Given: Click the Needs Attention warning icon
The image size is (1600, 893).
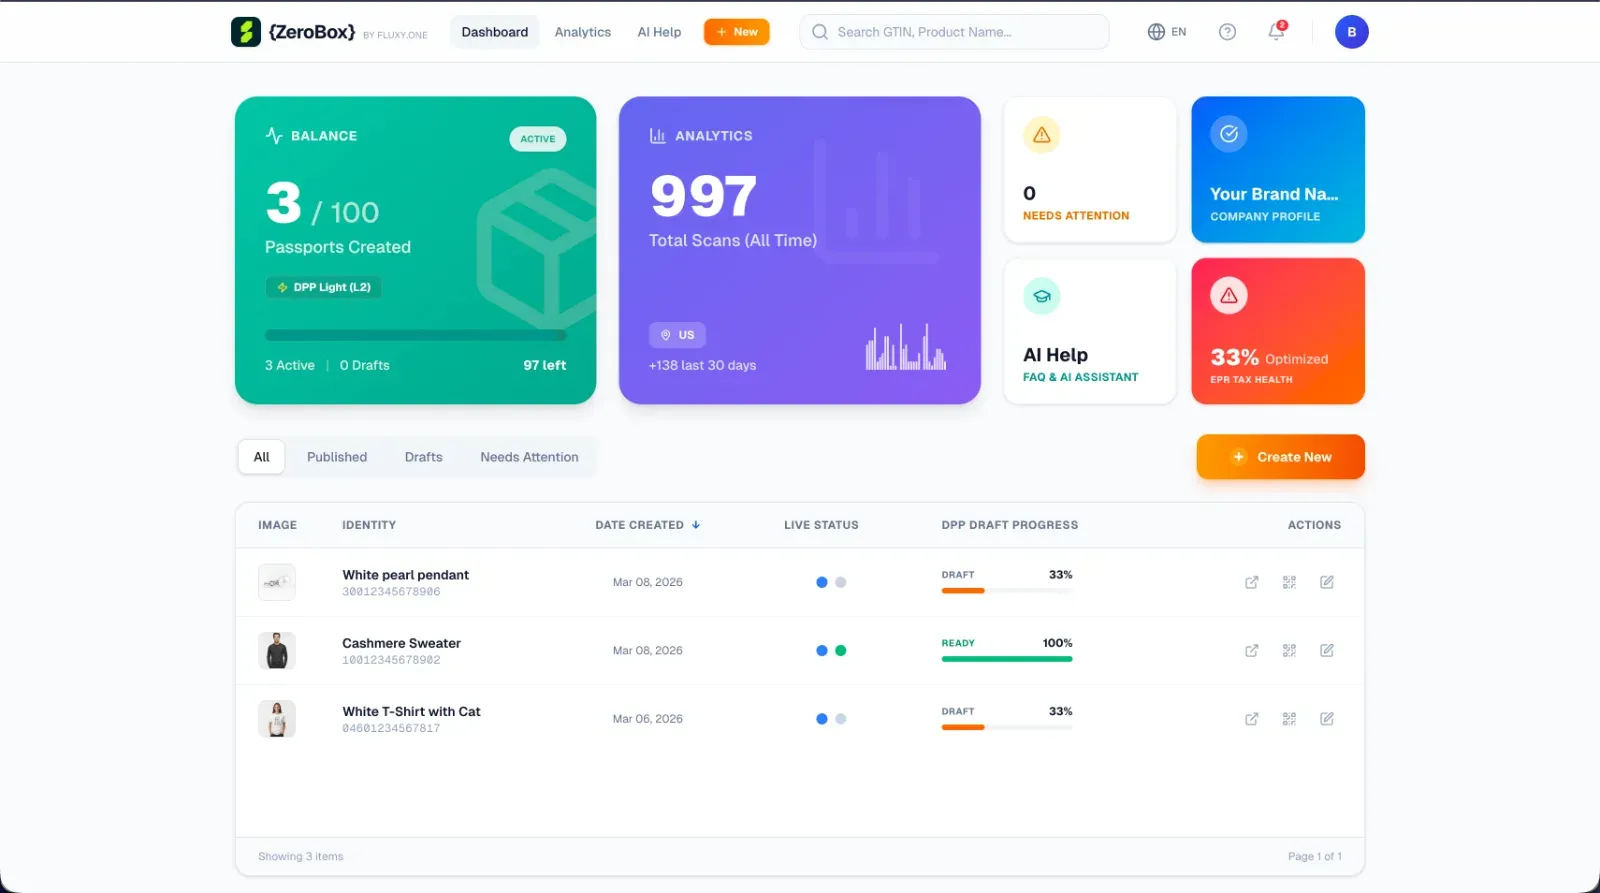Looking at the screenshot, I should 1041,135.
